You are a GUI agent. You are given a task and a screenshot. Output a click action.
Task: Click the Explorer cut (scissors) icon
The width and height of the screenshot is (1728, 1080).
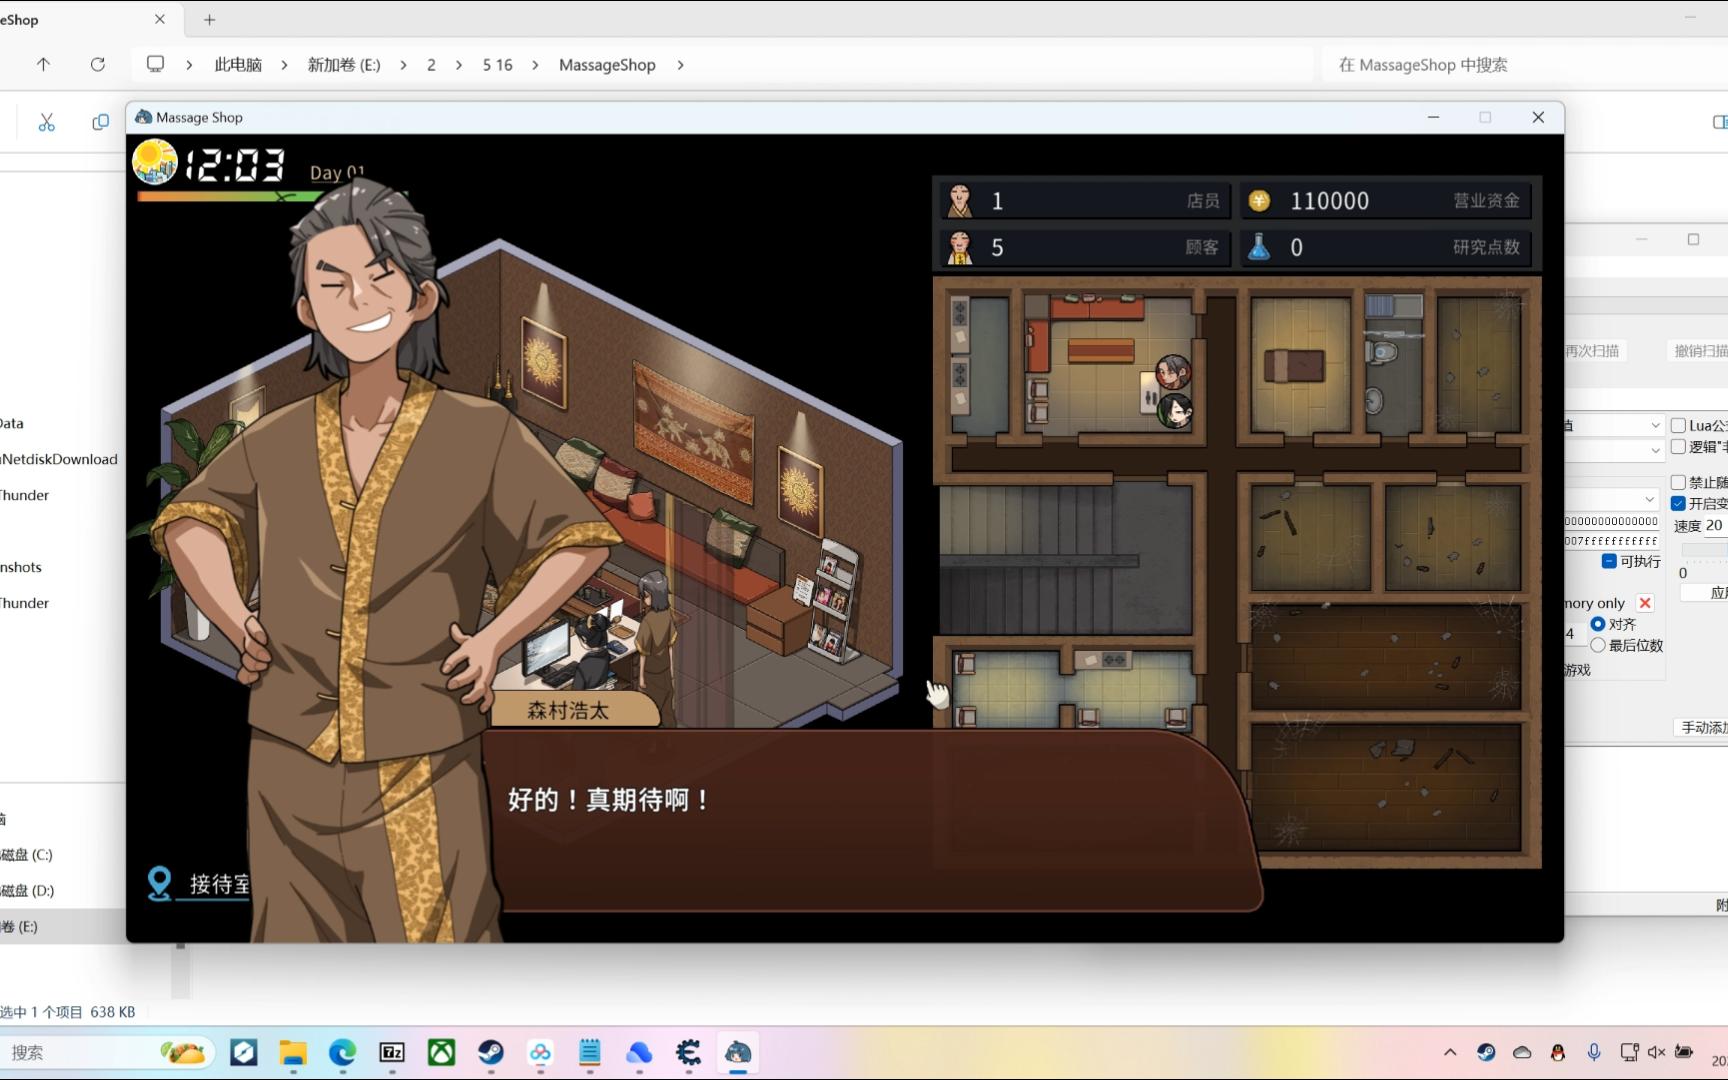pyautogui.click(x=46, y=122)
